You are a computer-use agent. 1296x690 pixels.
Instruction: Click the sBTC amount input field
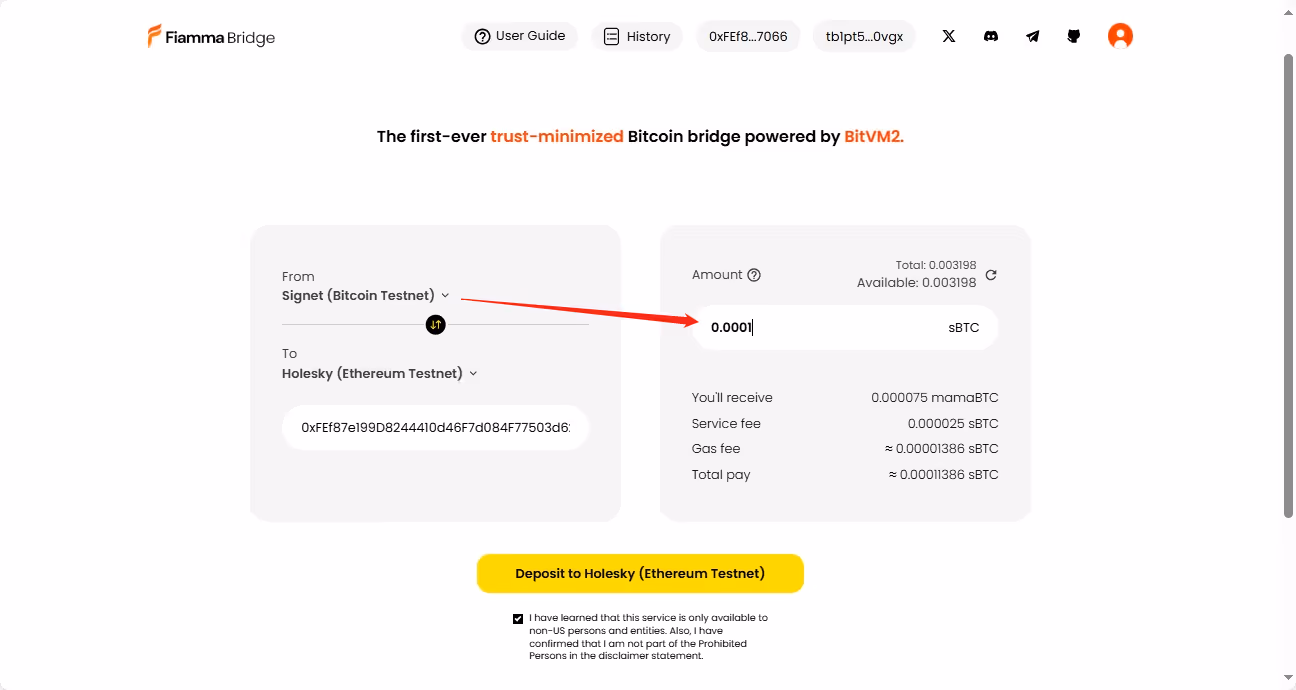(820, 328)
